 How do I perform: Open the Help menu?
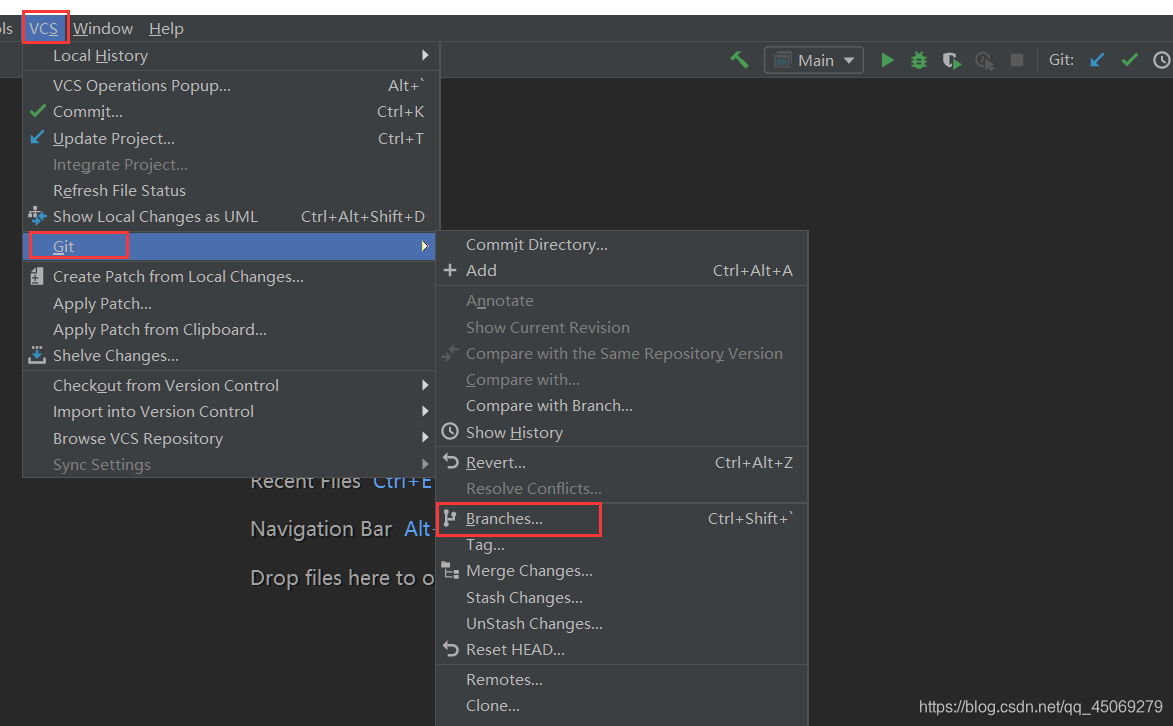[166, 28]
